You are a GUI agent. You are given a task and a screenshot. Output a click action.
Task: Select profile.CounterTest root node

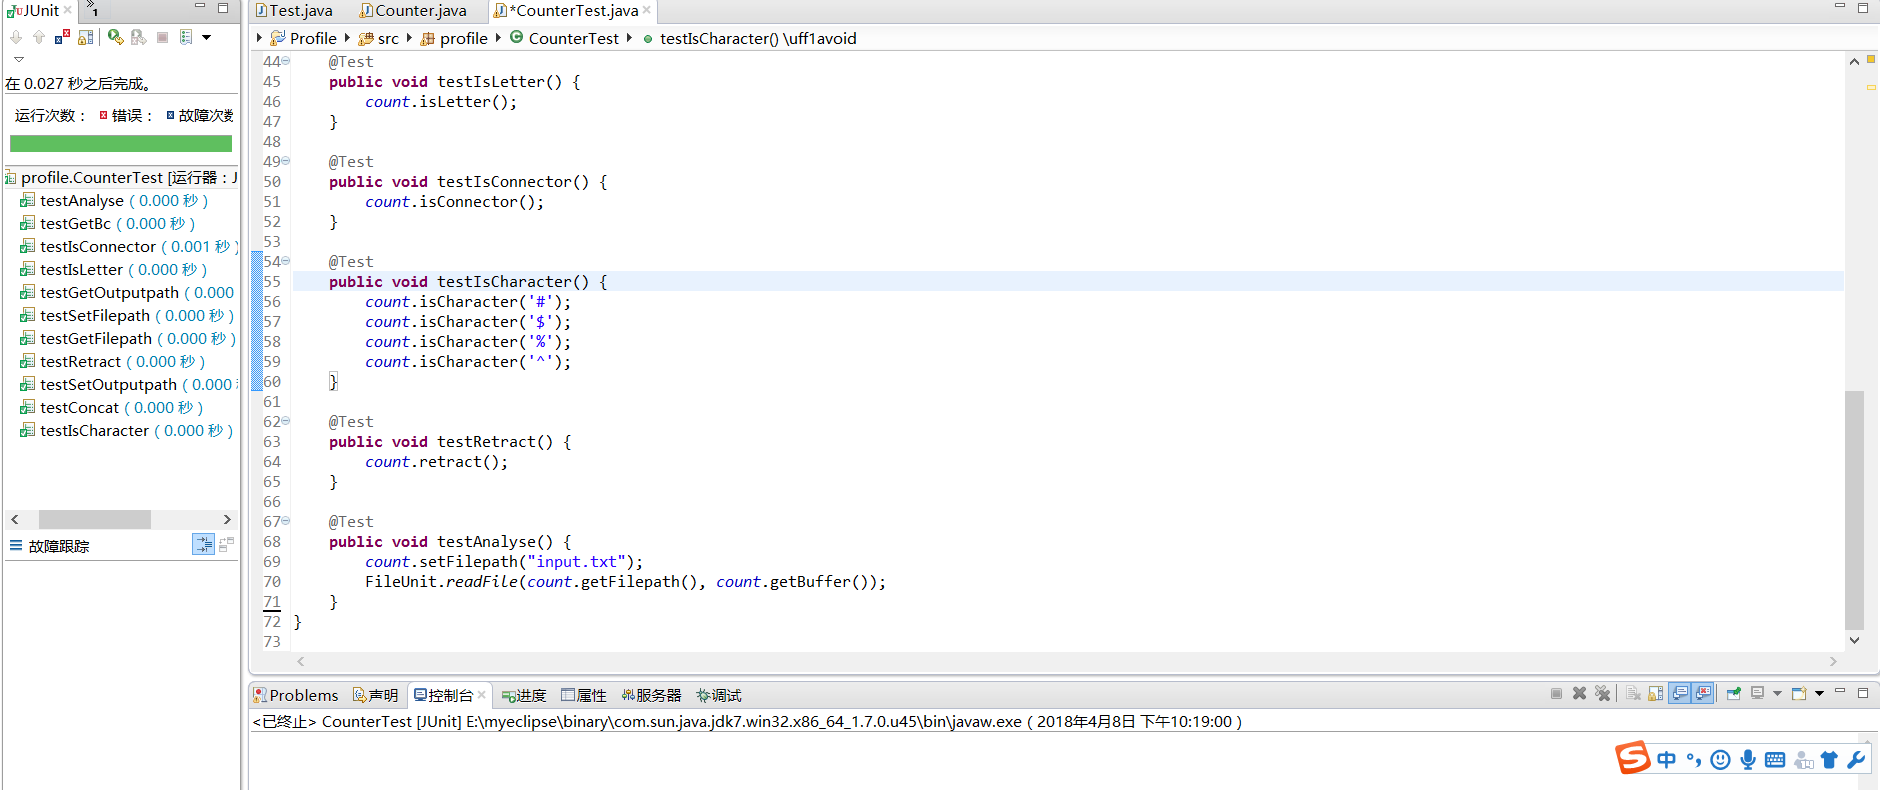tap(122, 177)
